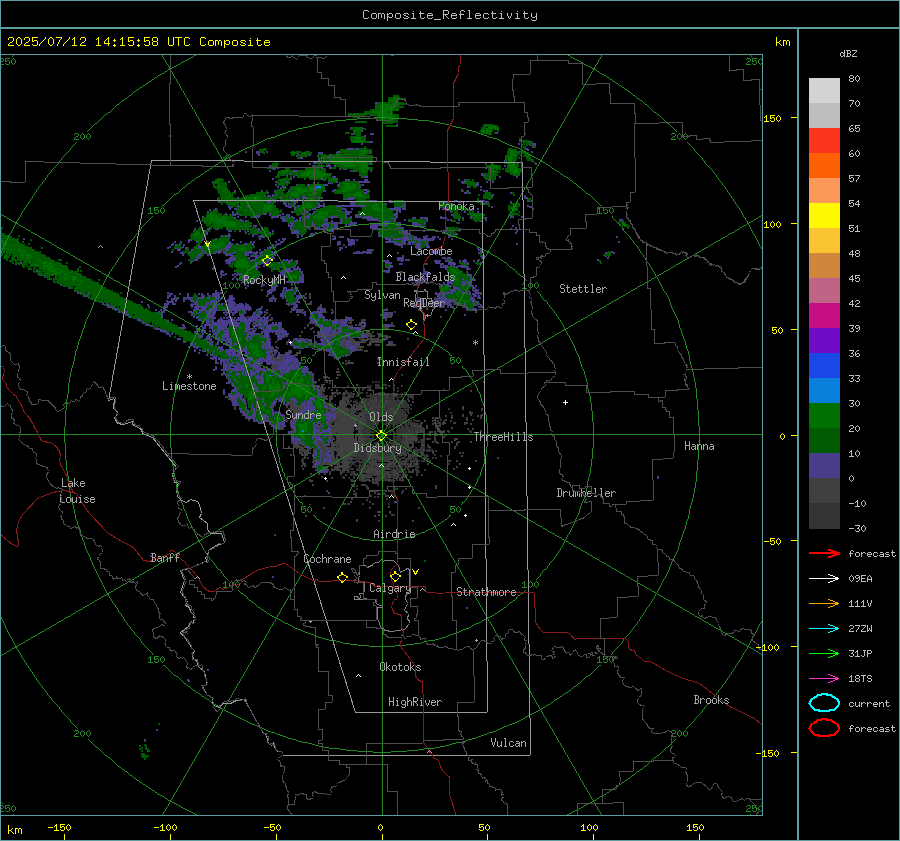Click the RockyMH label

(x=264, y=280)
